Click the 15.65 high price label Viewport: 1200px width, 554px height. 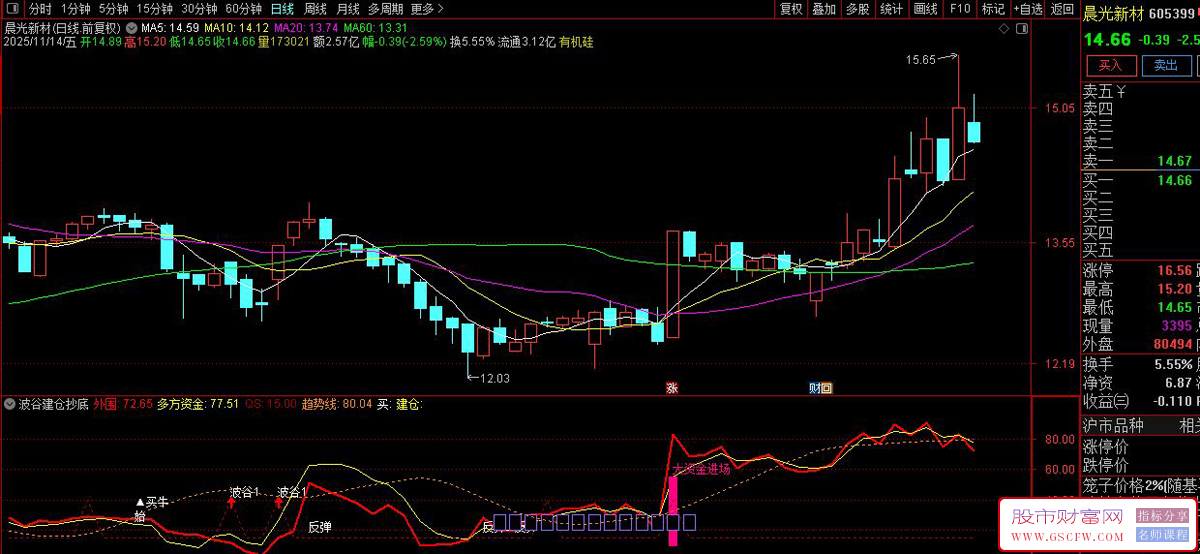920,60
